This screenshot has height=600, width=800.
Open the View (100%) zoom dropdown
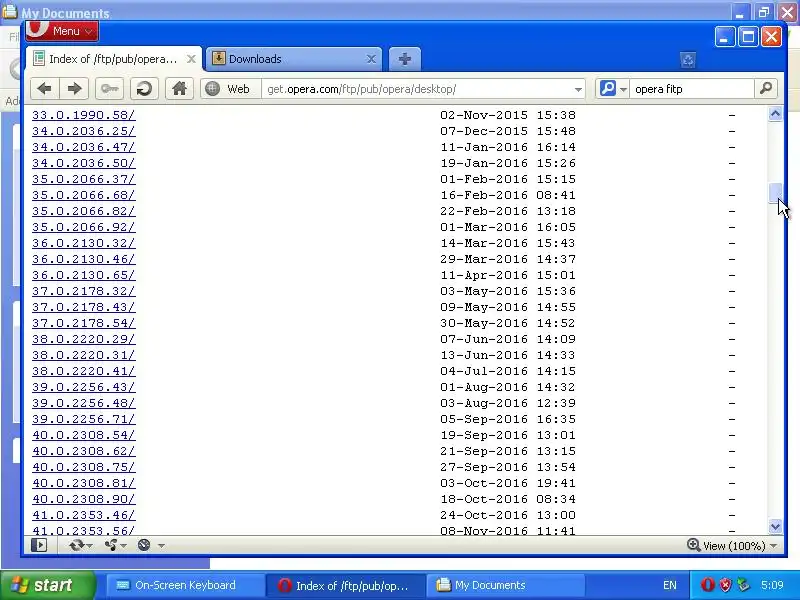coord(774,545)
